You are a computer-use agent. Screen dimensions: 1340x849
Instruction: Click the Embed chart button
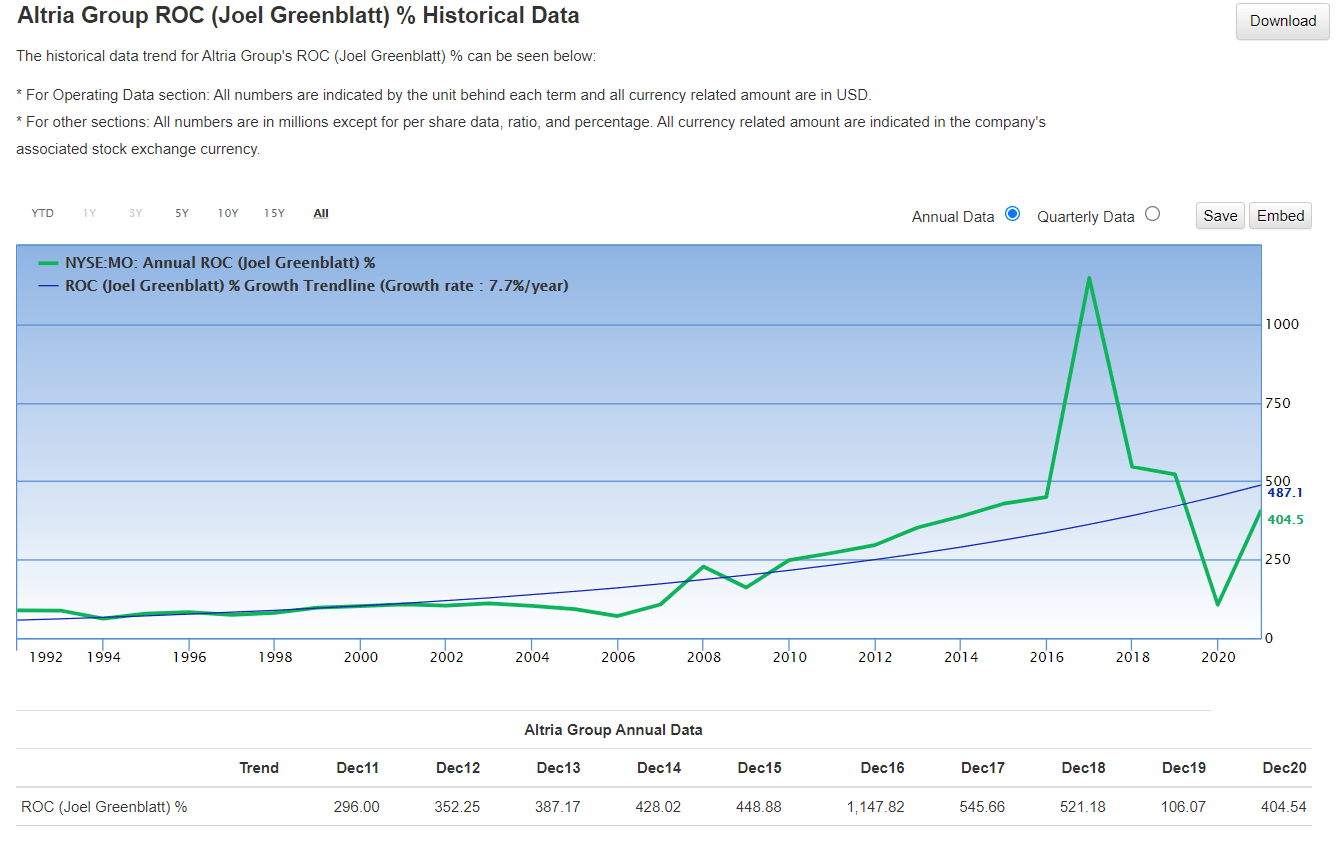point(1280,216)
